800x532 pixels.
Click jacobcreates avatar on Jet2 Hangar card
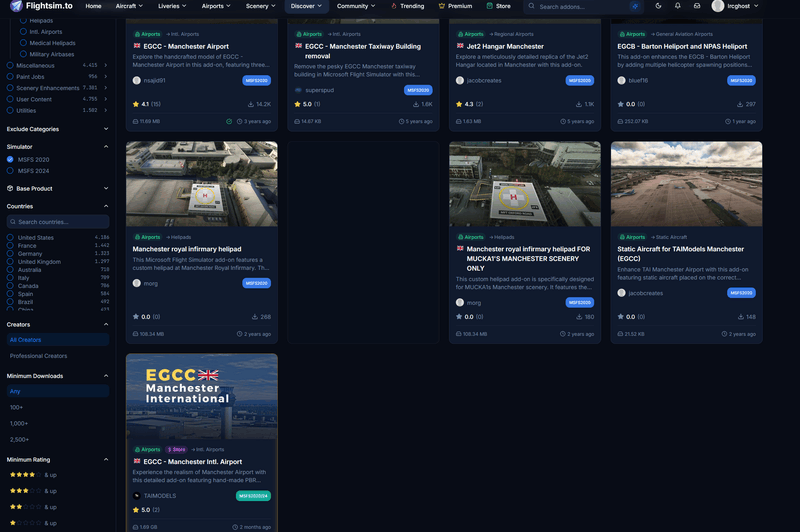[460, 80]
